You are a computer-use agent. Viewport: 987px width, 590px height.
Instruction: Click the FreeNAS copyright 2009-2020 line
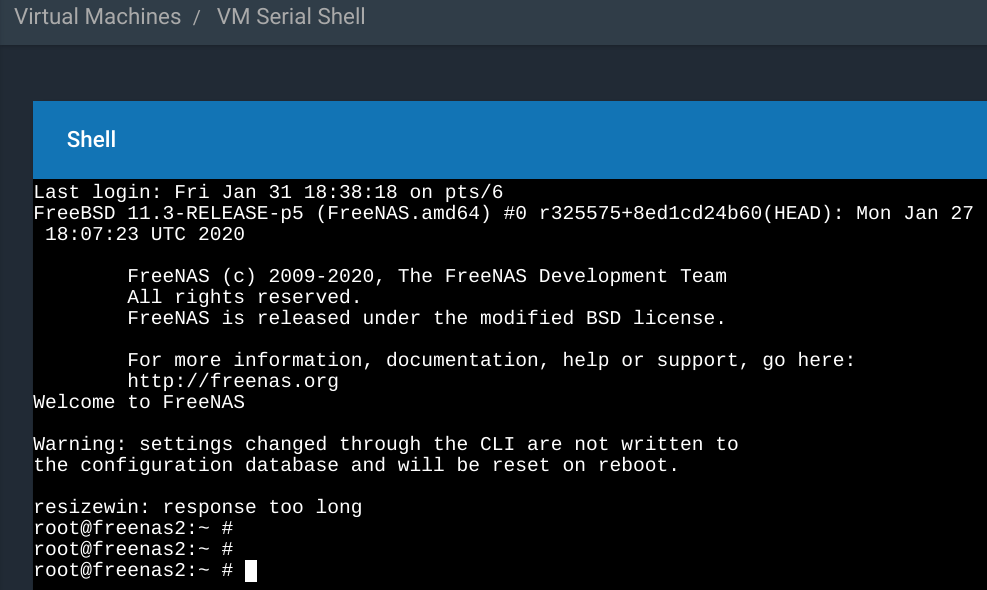tap(427, 276)
